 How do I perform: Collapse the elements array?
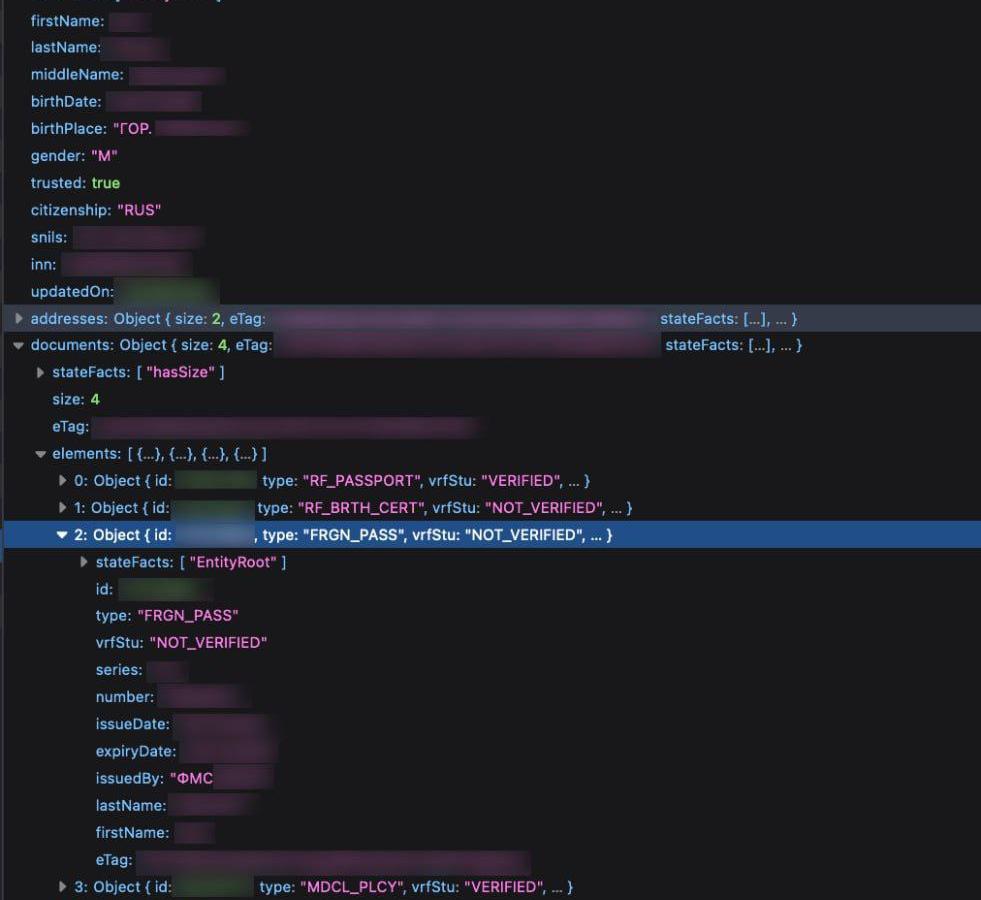click(41, 454)
